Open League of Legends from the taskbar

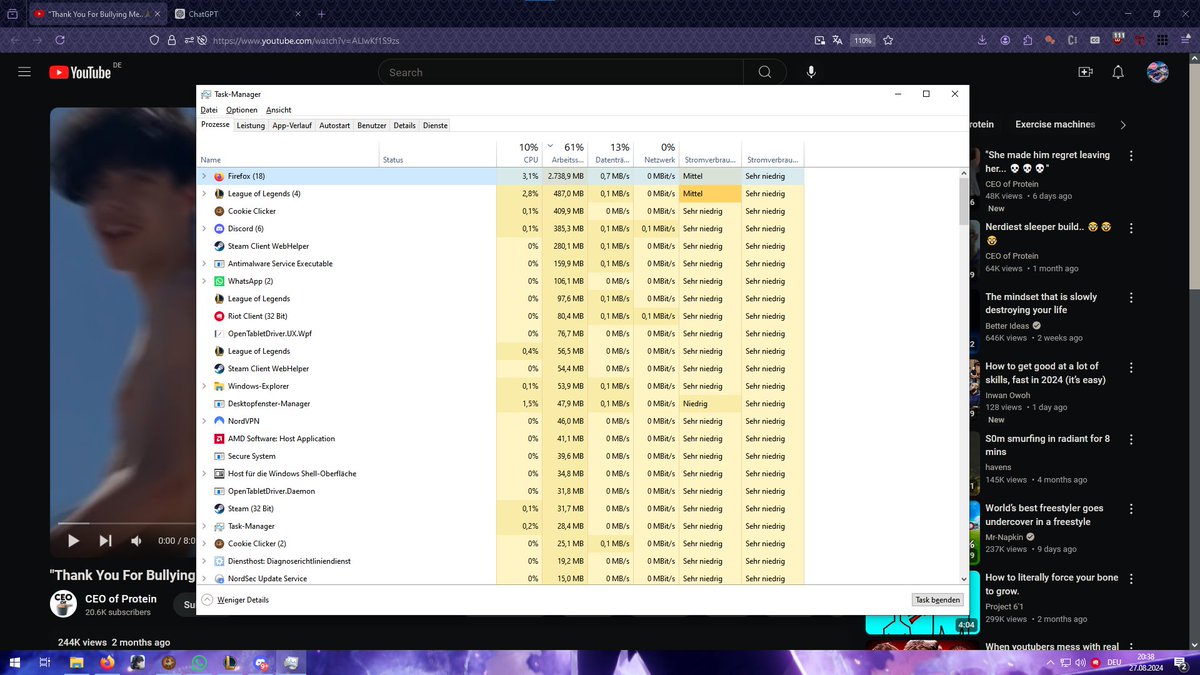tap(229, 662)
